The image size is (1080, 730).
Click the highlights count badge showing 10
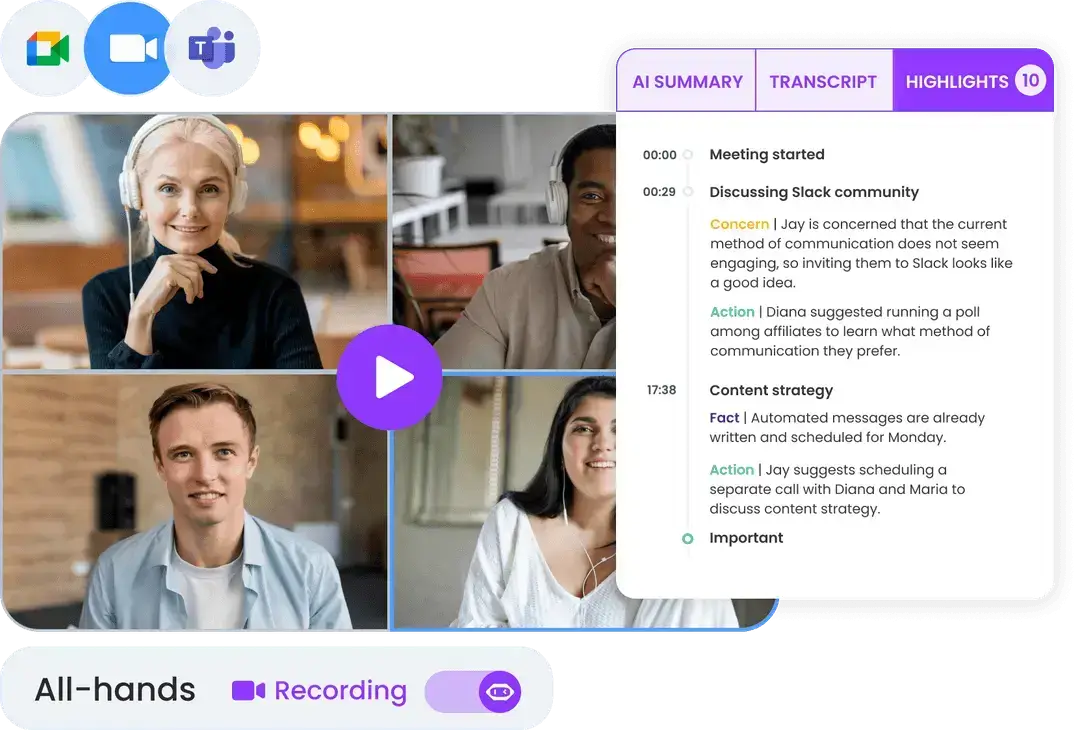1030,81
